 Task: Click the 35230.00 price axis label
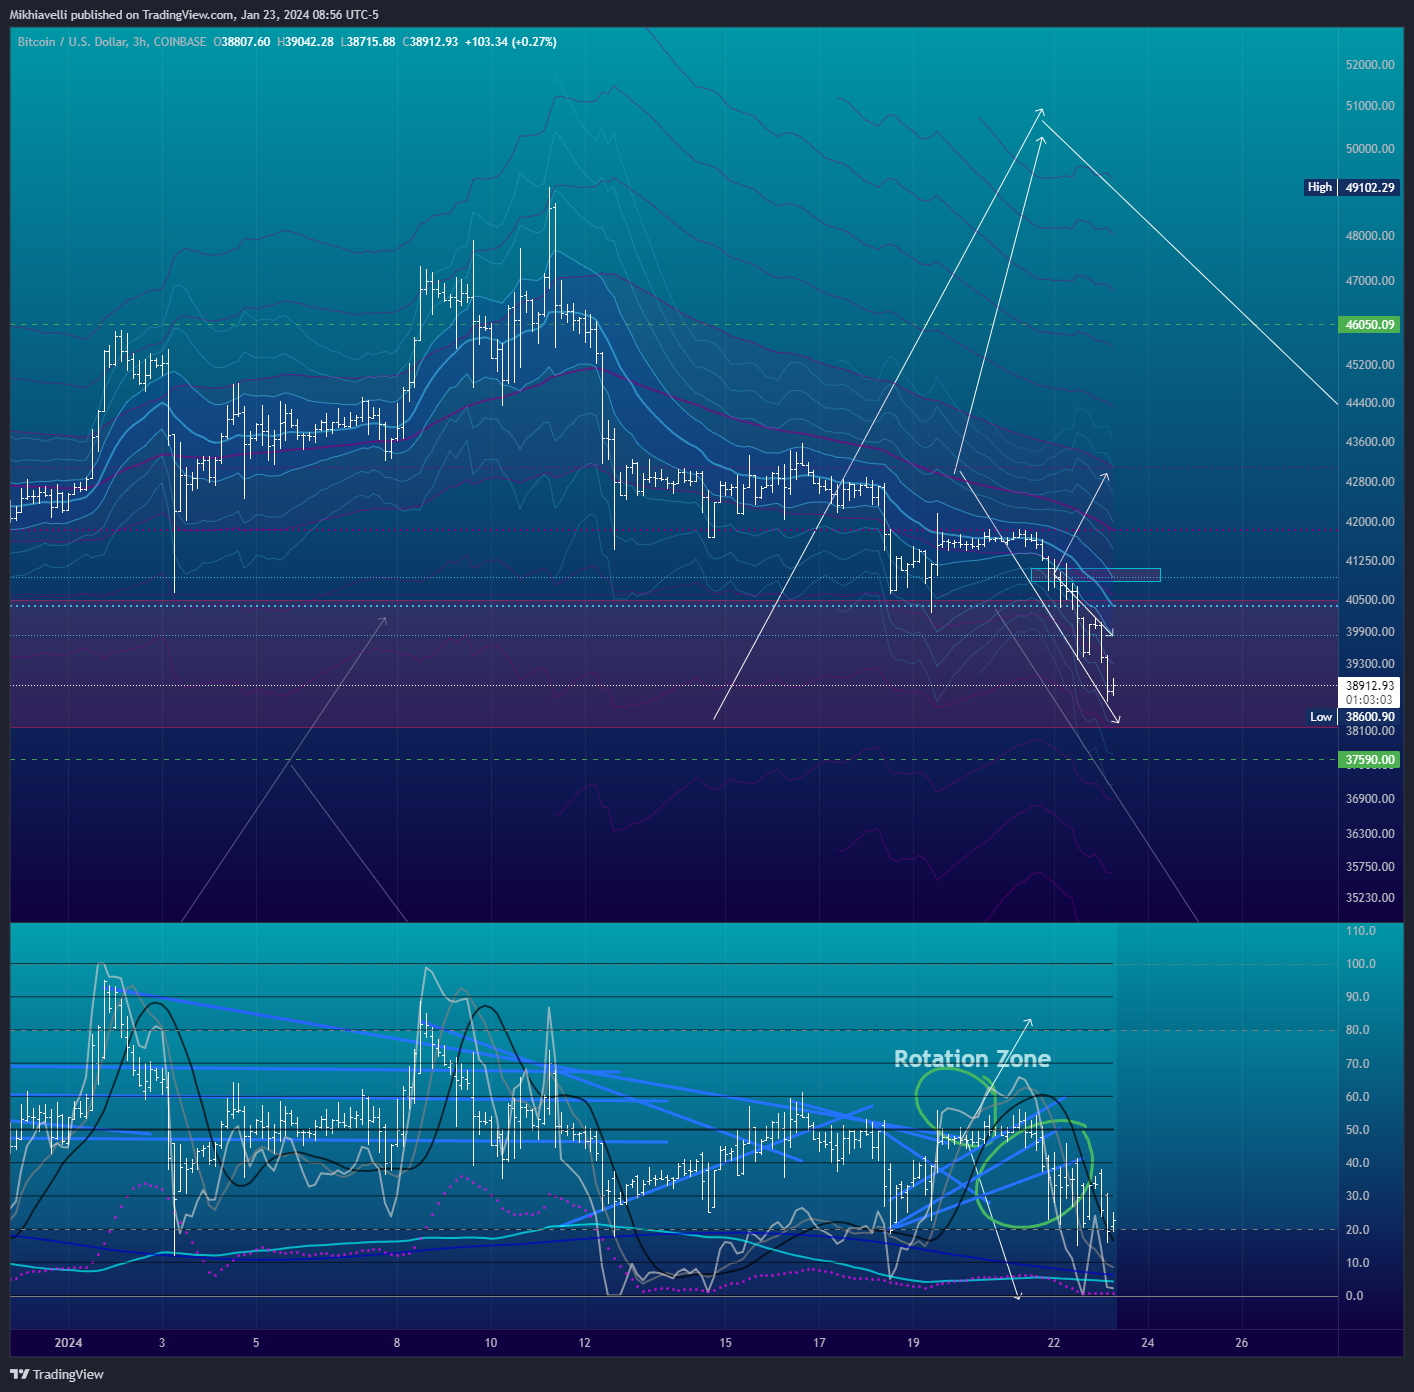[1370, 898]
